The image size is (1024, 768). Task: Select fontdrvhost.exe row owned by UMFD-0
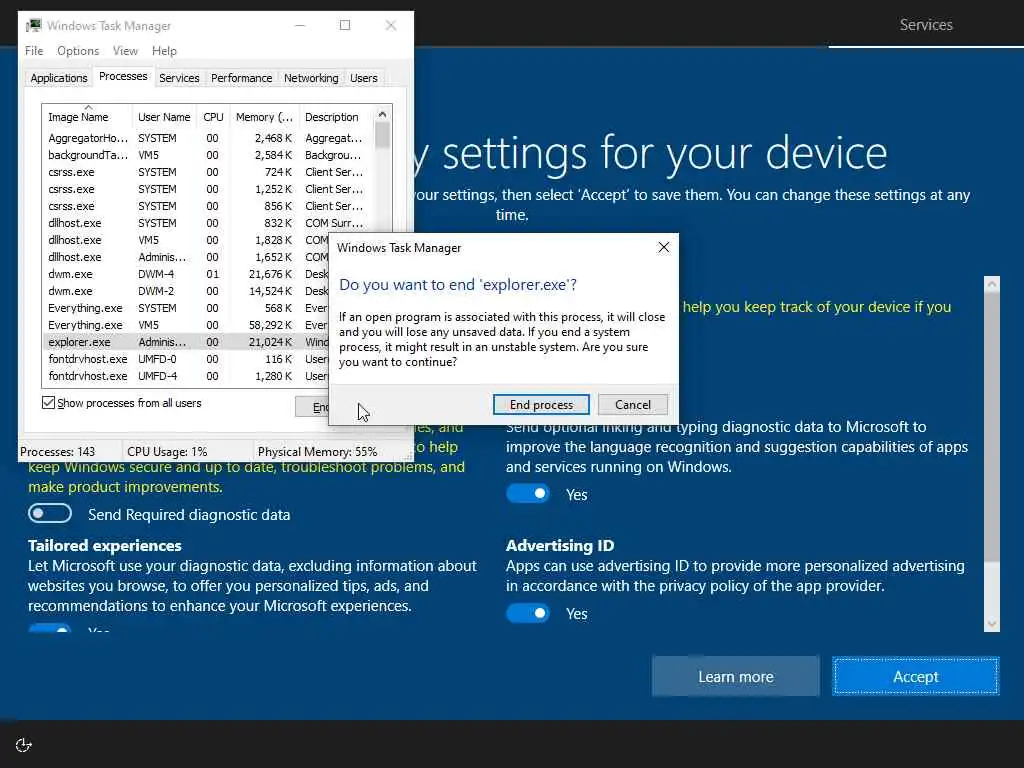[x=185, y=359]
